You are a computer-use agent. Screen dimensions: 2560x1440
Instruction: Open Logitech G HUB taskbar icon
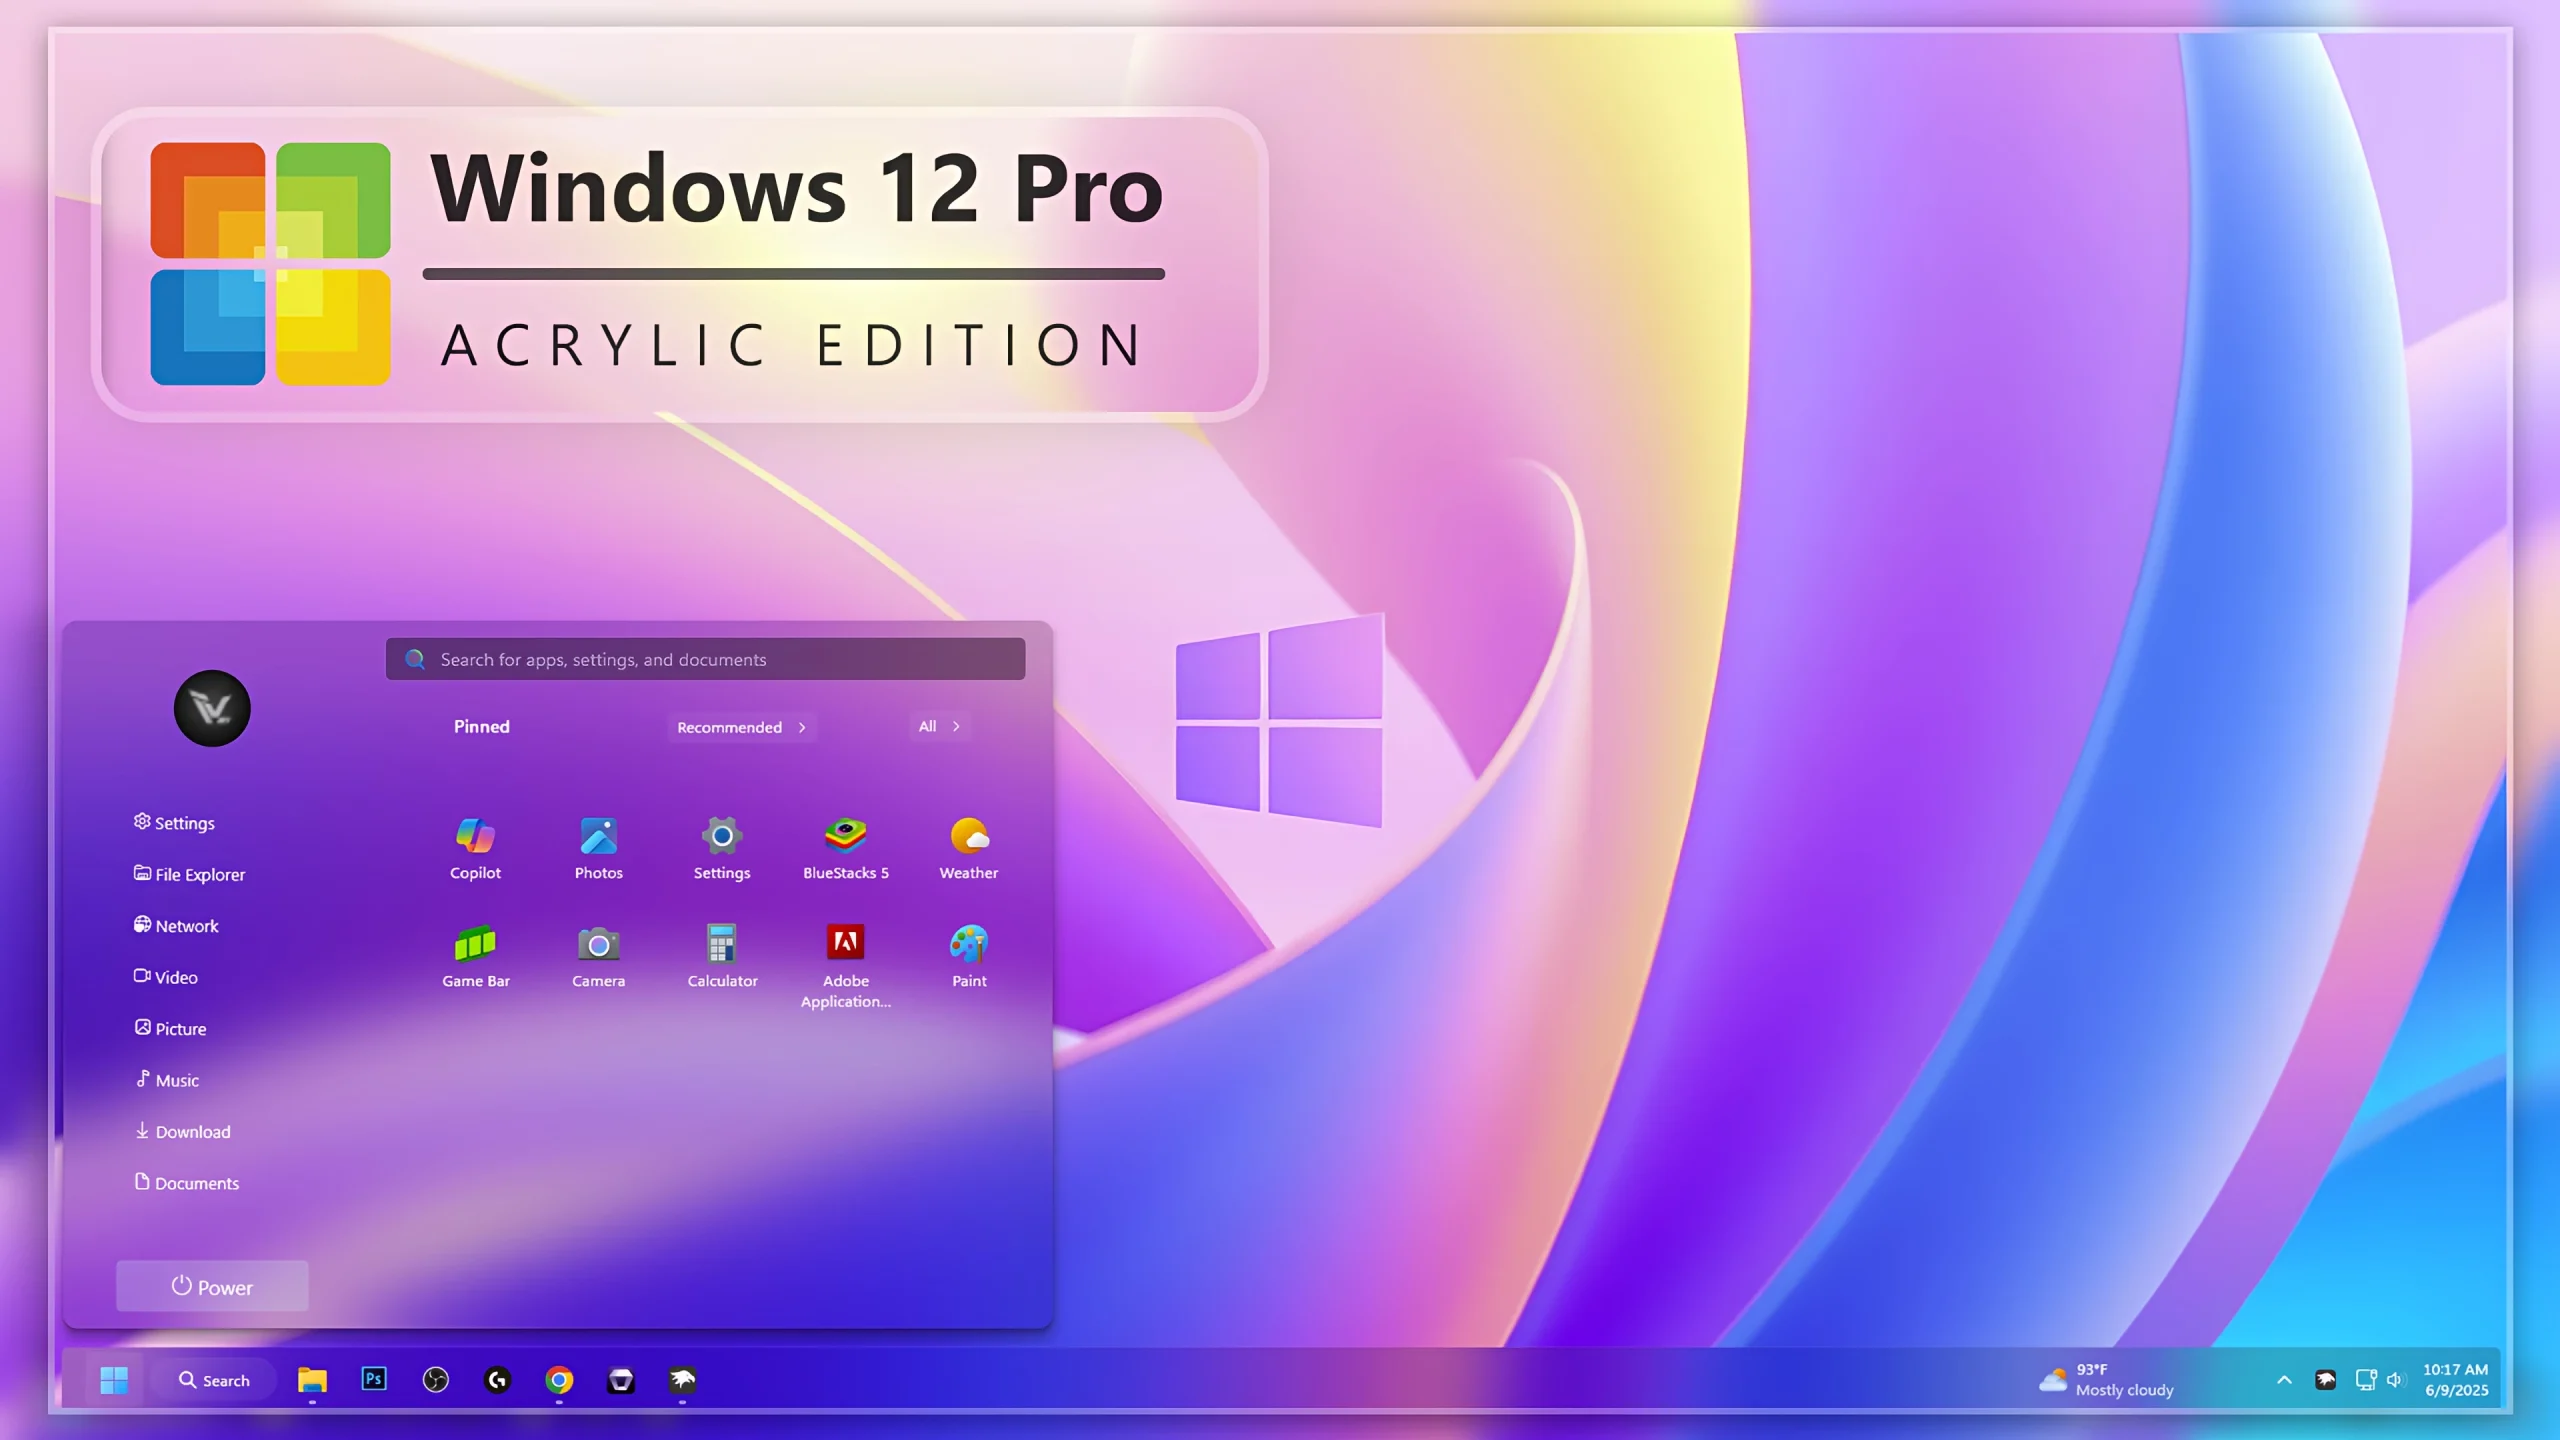coord(497,1380)
